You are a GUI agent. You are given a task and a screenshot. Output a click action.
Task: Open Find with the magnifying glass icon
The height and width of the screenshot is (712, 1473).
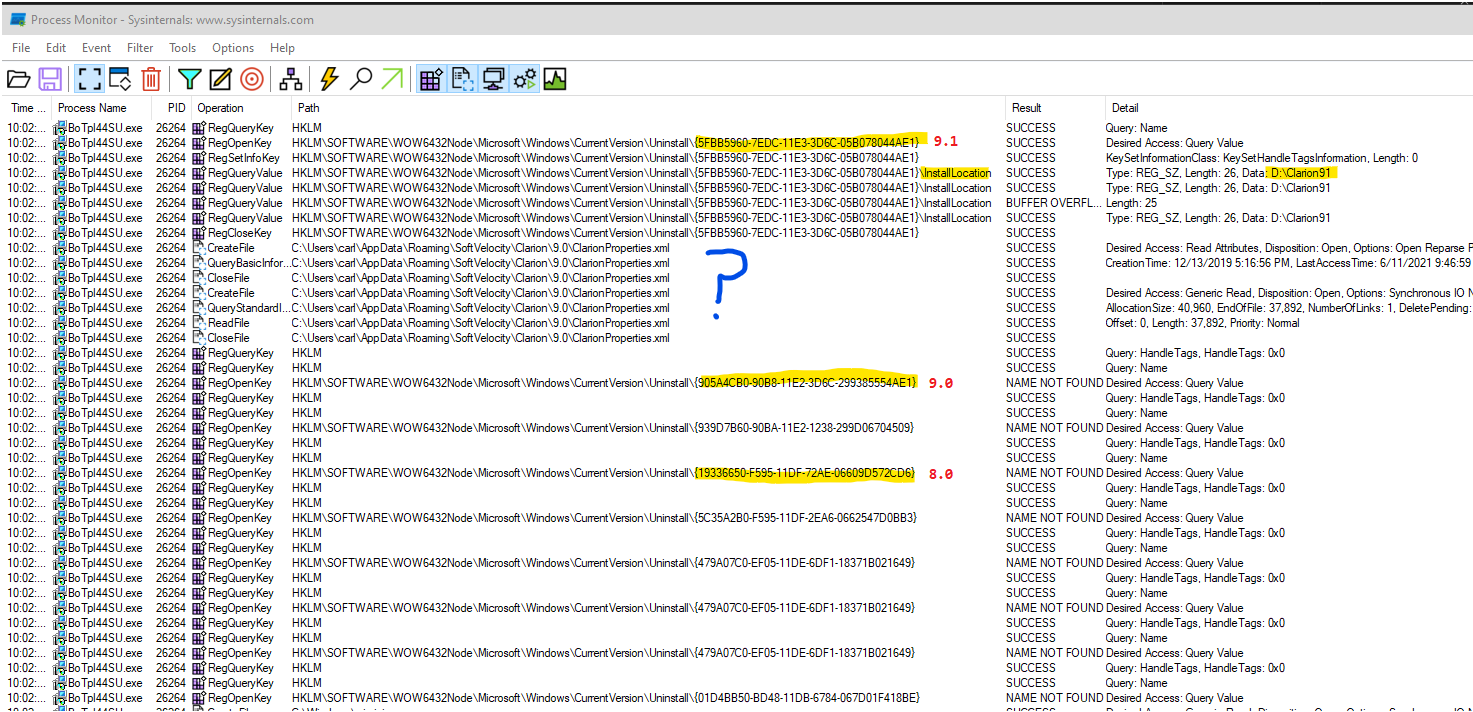click(x=361, y=79)
